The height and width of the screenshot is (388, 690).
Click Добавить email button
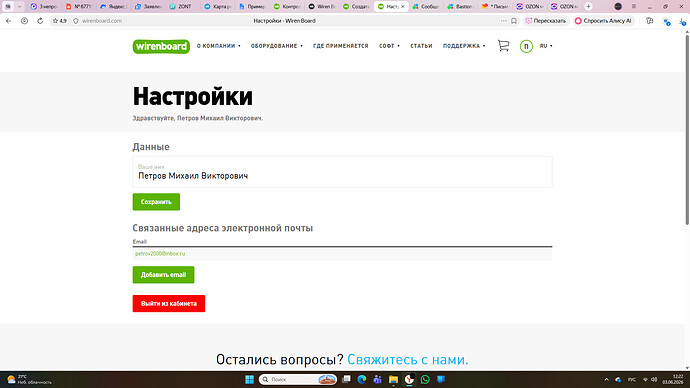[163, 275]
